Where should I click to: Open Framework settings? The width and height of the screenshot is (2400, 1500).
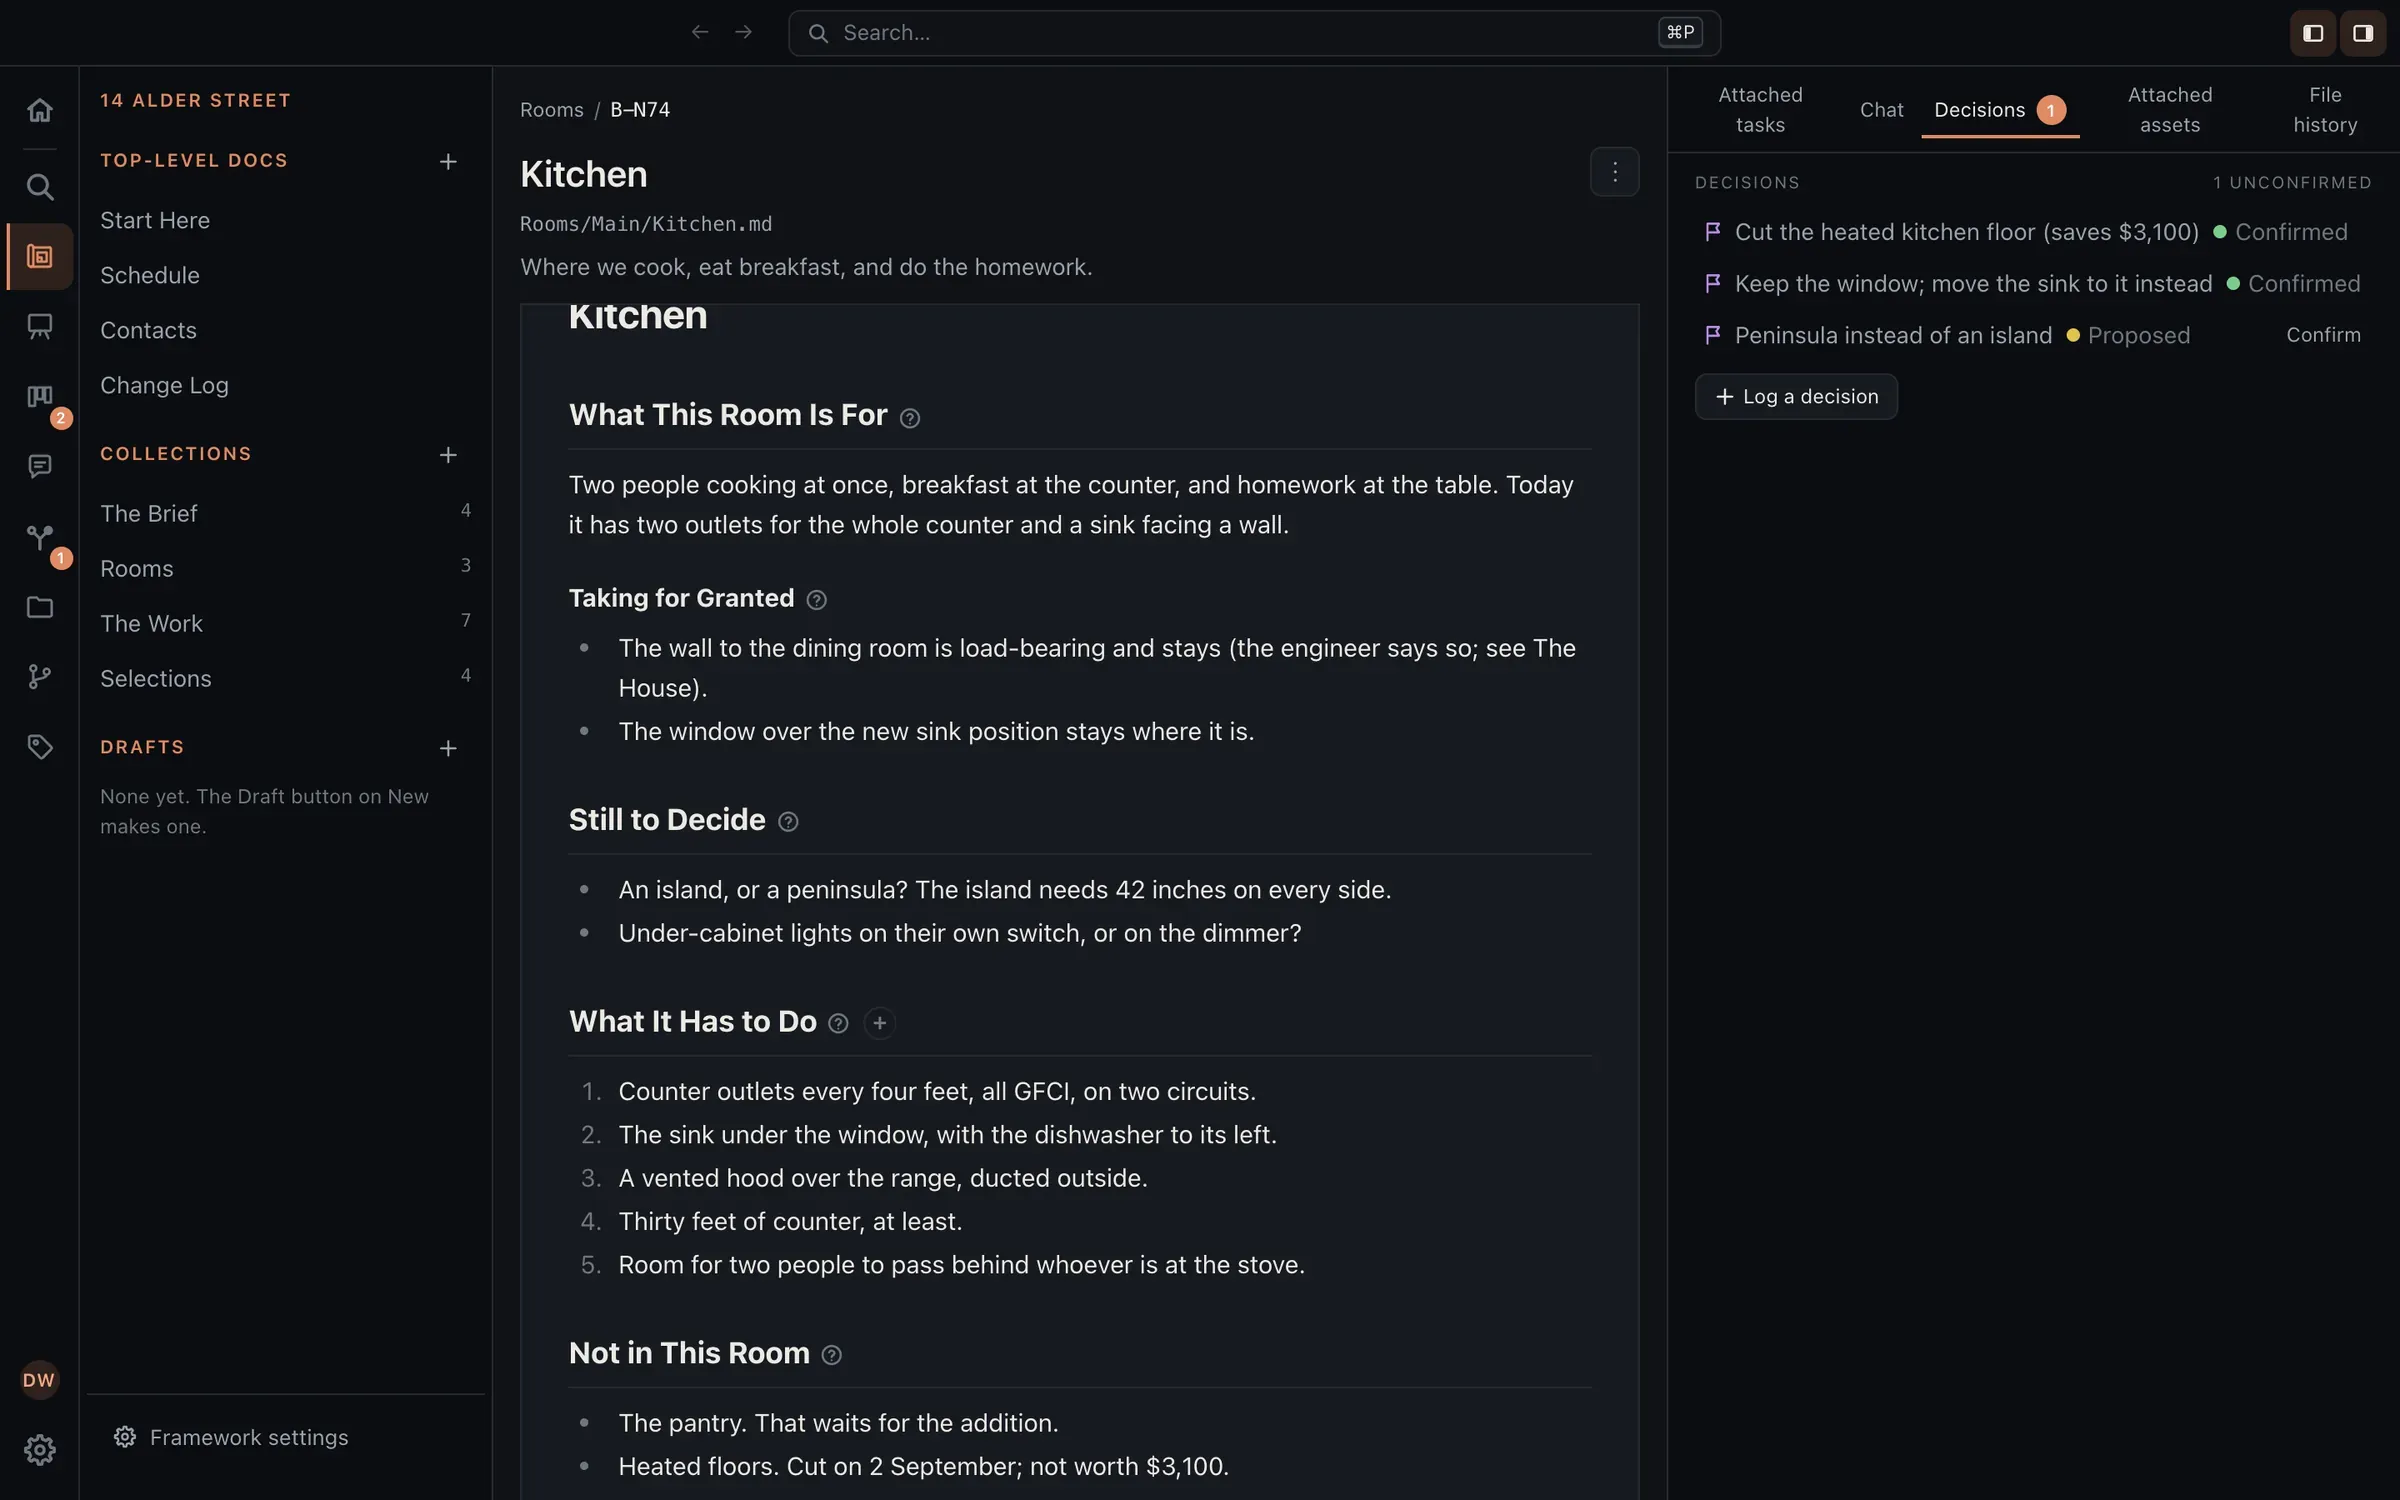pos(231,1437)
